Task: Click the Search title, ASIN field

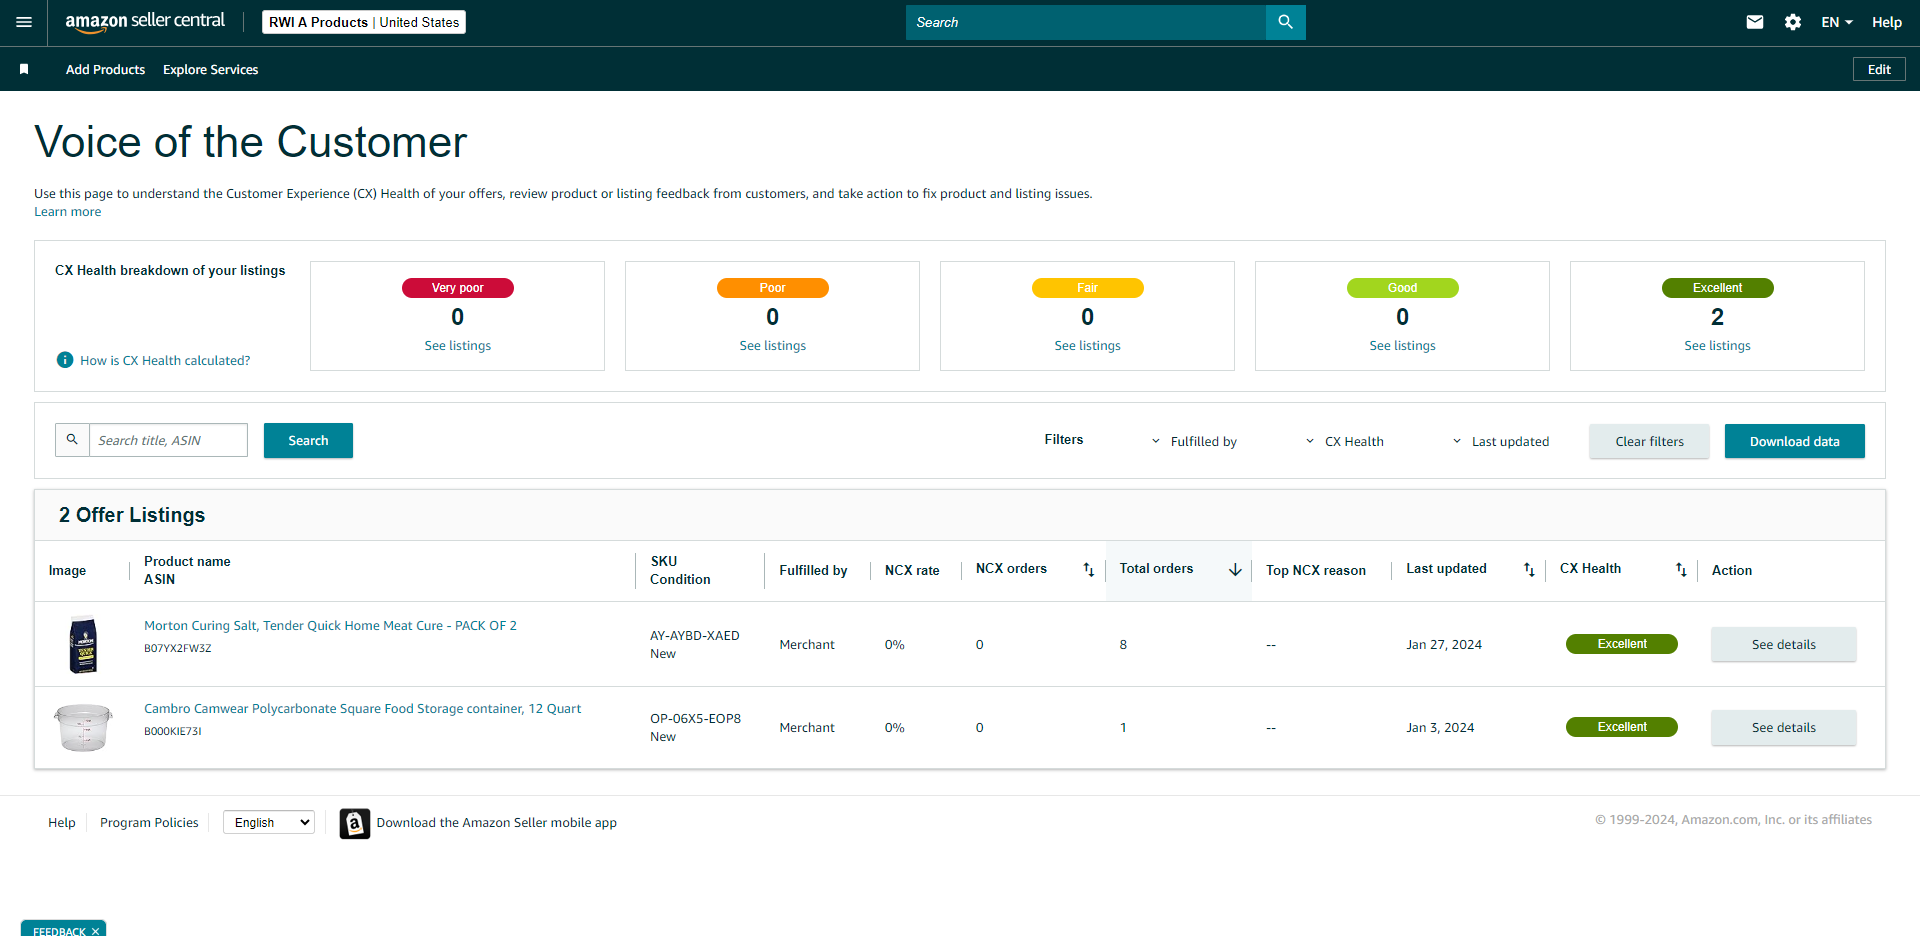Action: (x=168, y=440)
